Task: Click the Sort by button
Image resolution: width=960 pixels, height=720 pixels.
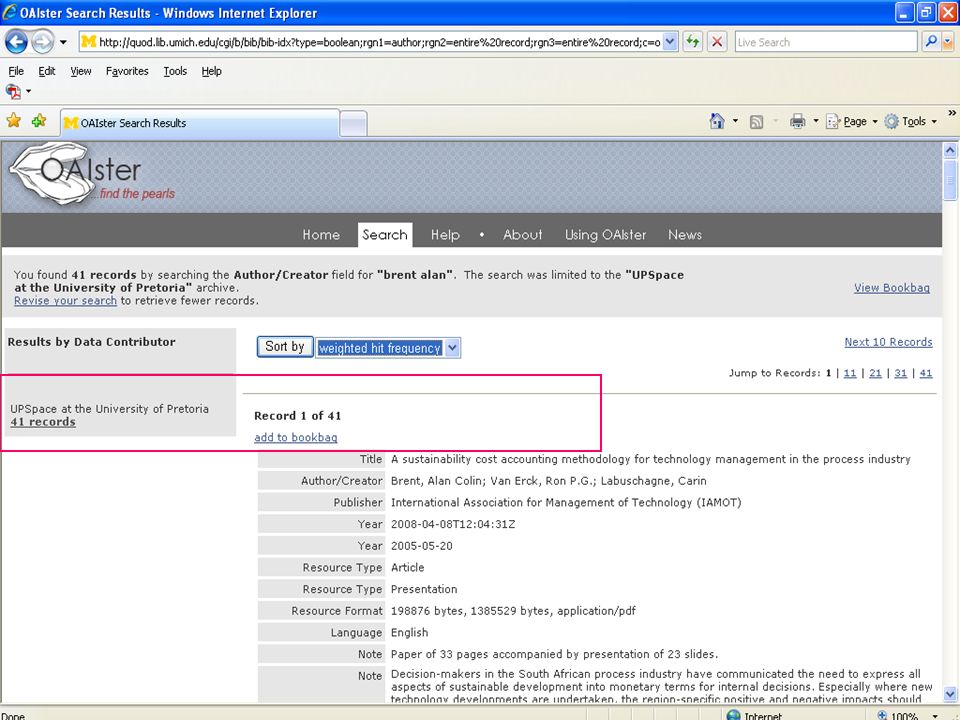Action: point(285,347)
